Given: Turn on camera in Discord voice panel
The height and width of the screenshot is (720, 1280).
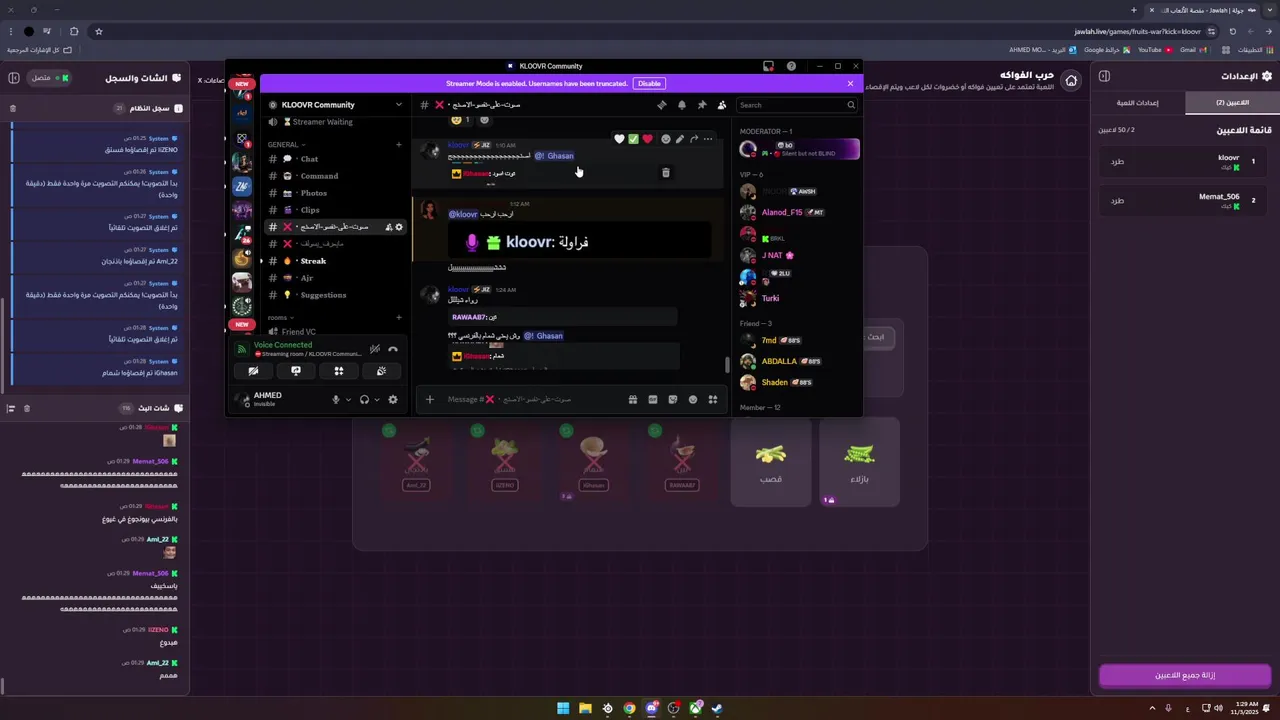Looking at the screenshot, I should [253, 371].
